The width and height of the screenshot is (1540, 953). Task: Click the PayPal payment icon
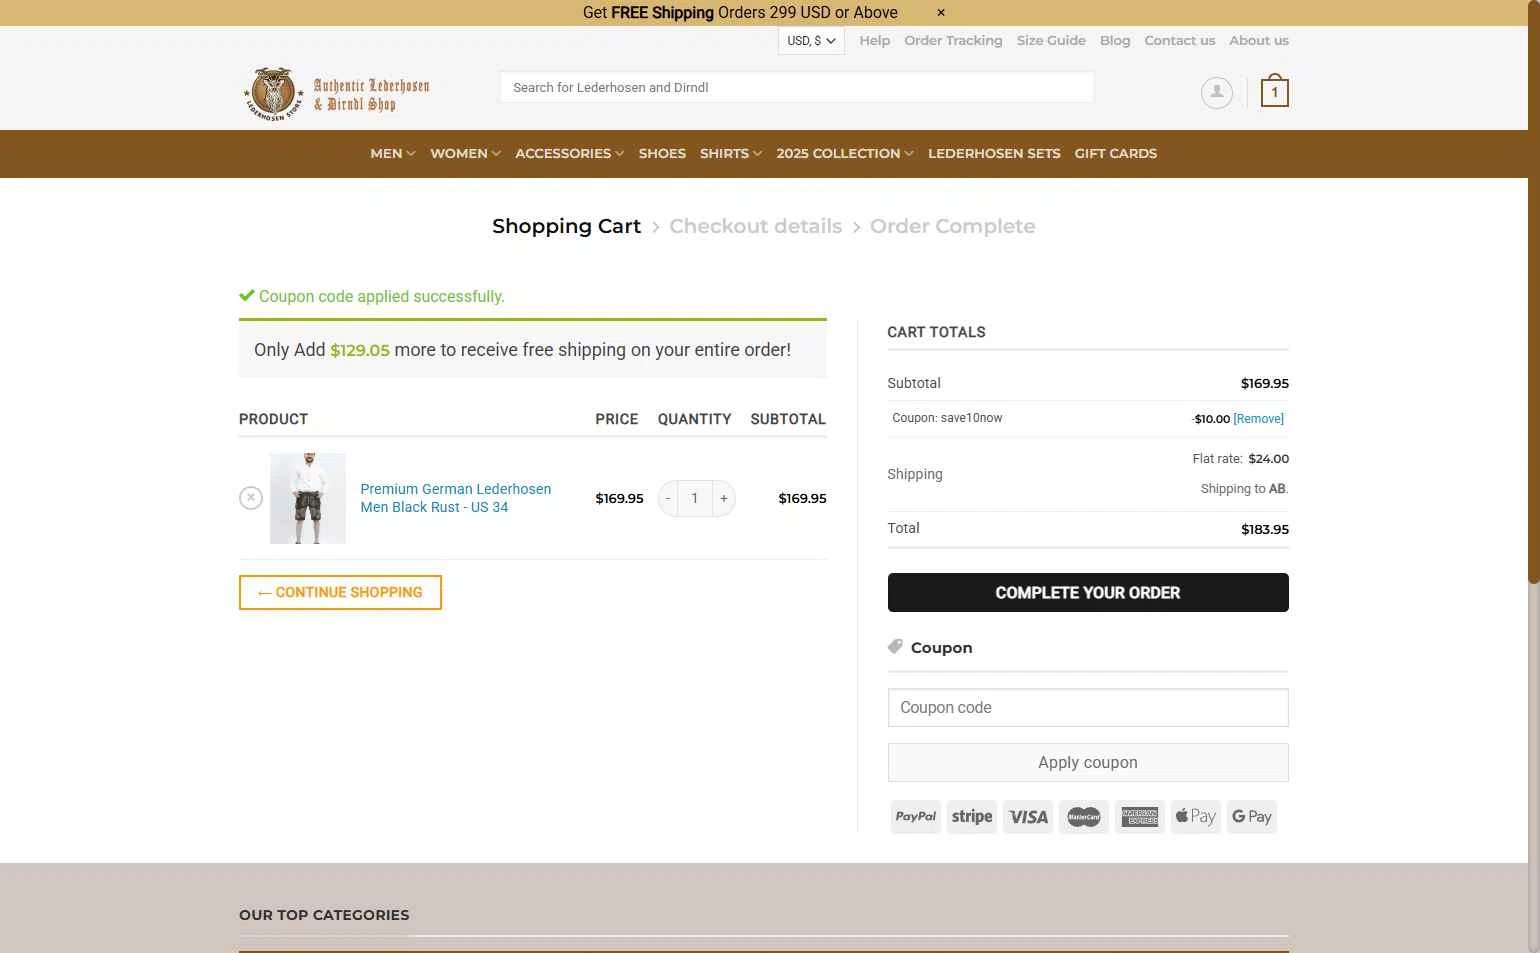tap(916, 817)
